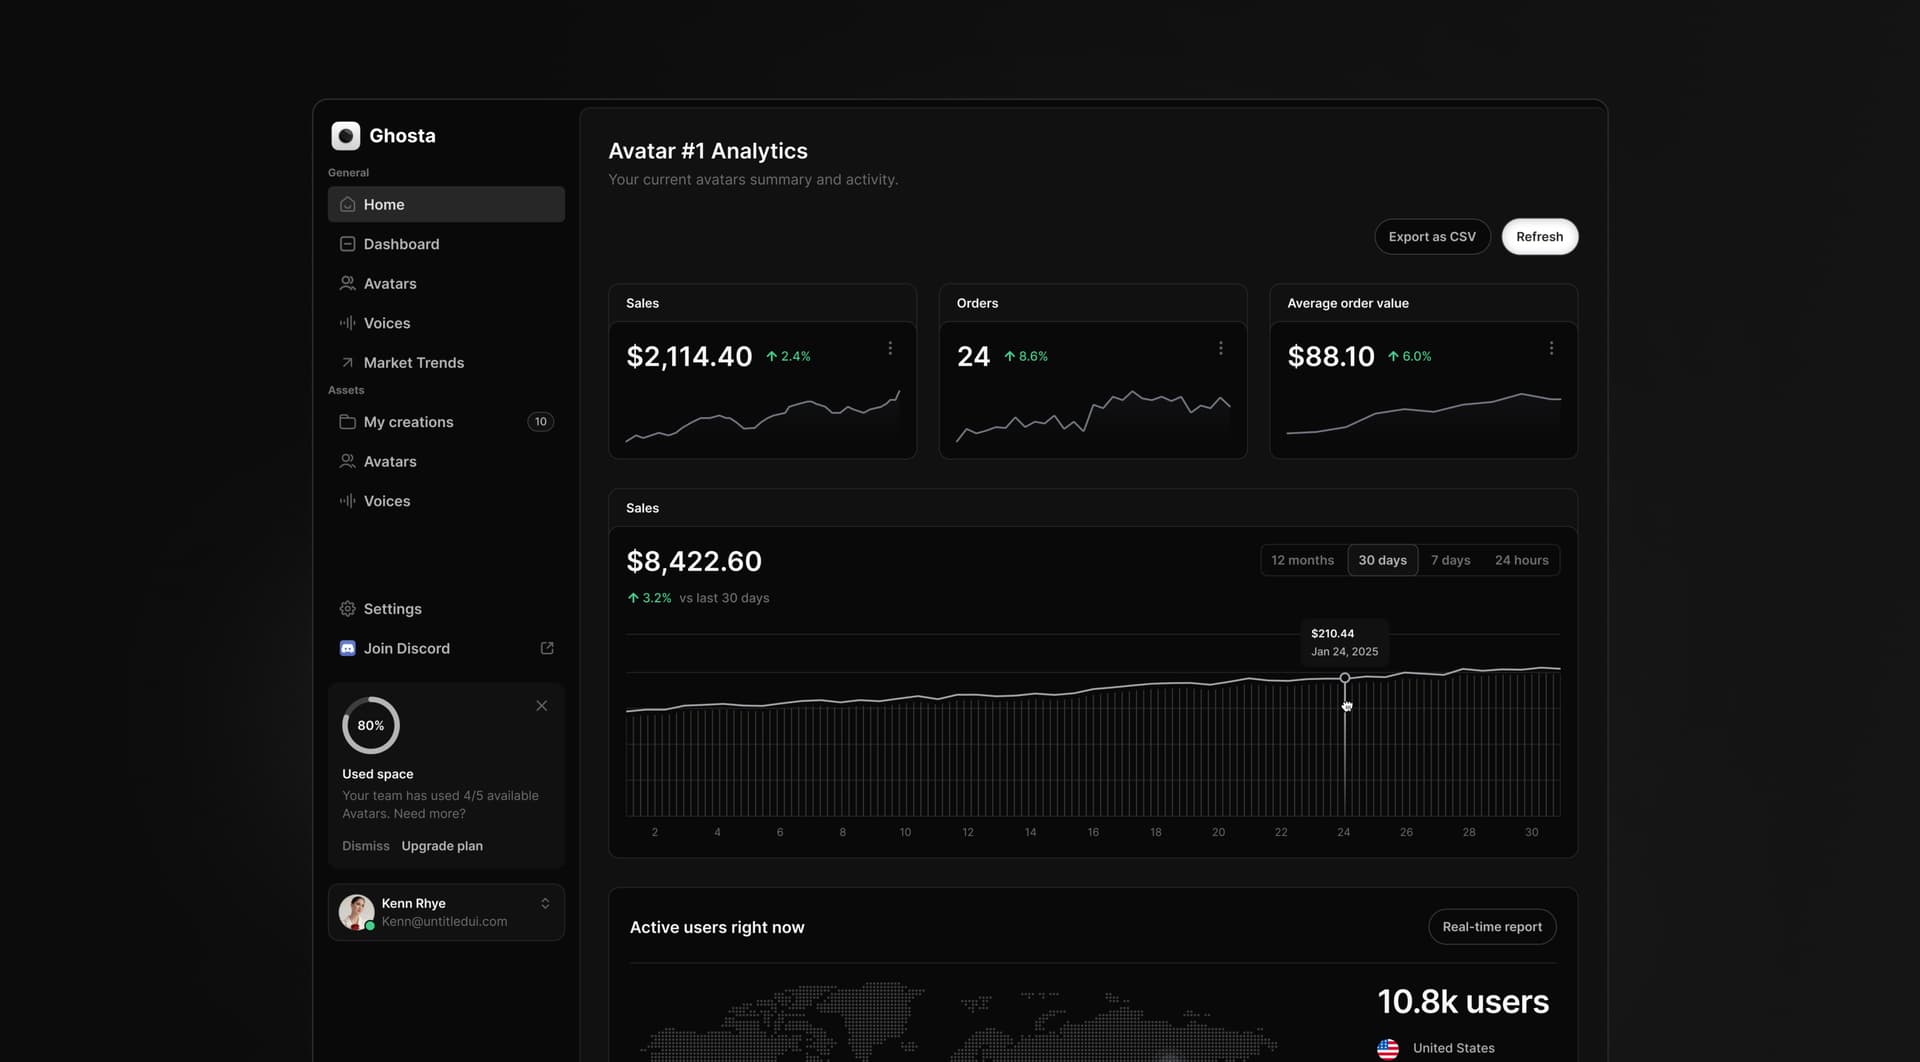This screenshot has width=1920, height=1062.
Task: Expand Kenn Rhye account switcher
Action: 545,904
